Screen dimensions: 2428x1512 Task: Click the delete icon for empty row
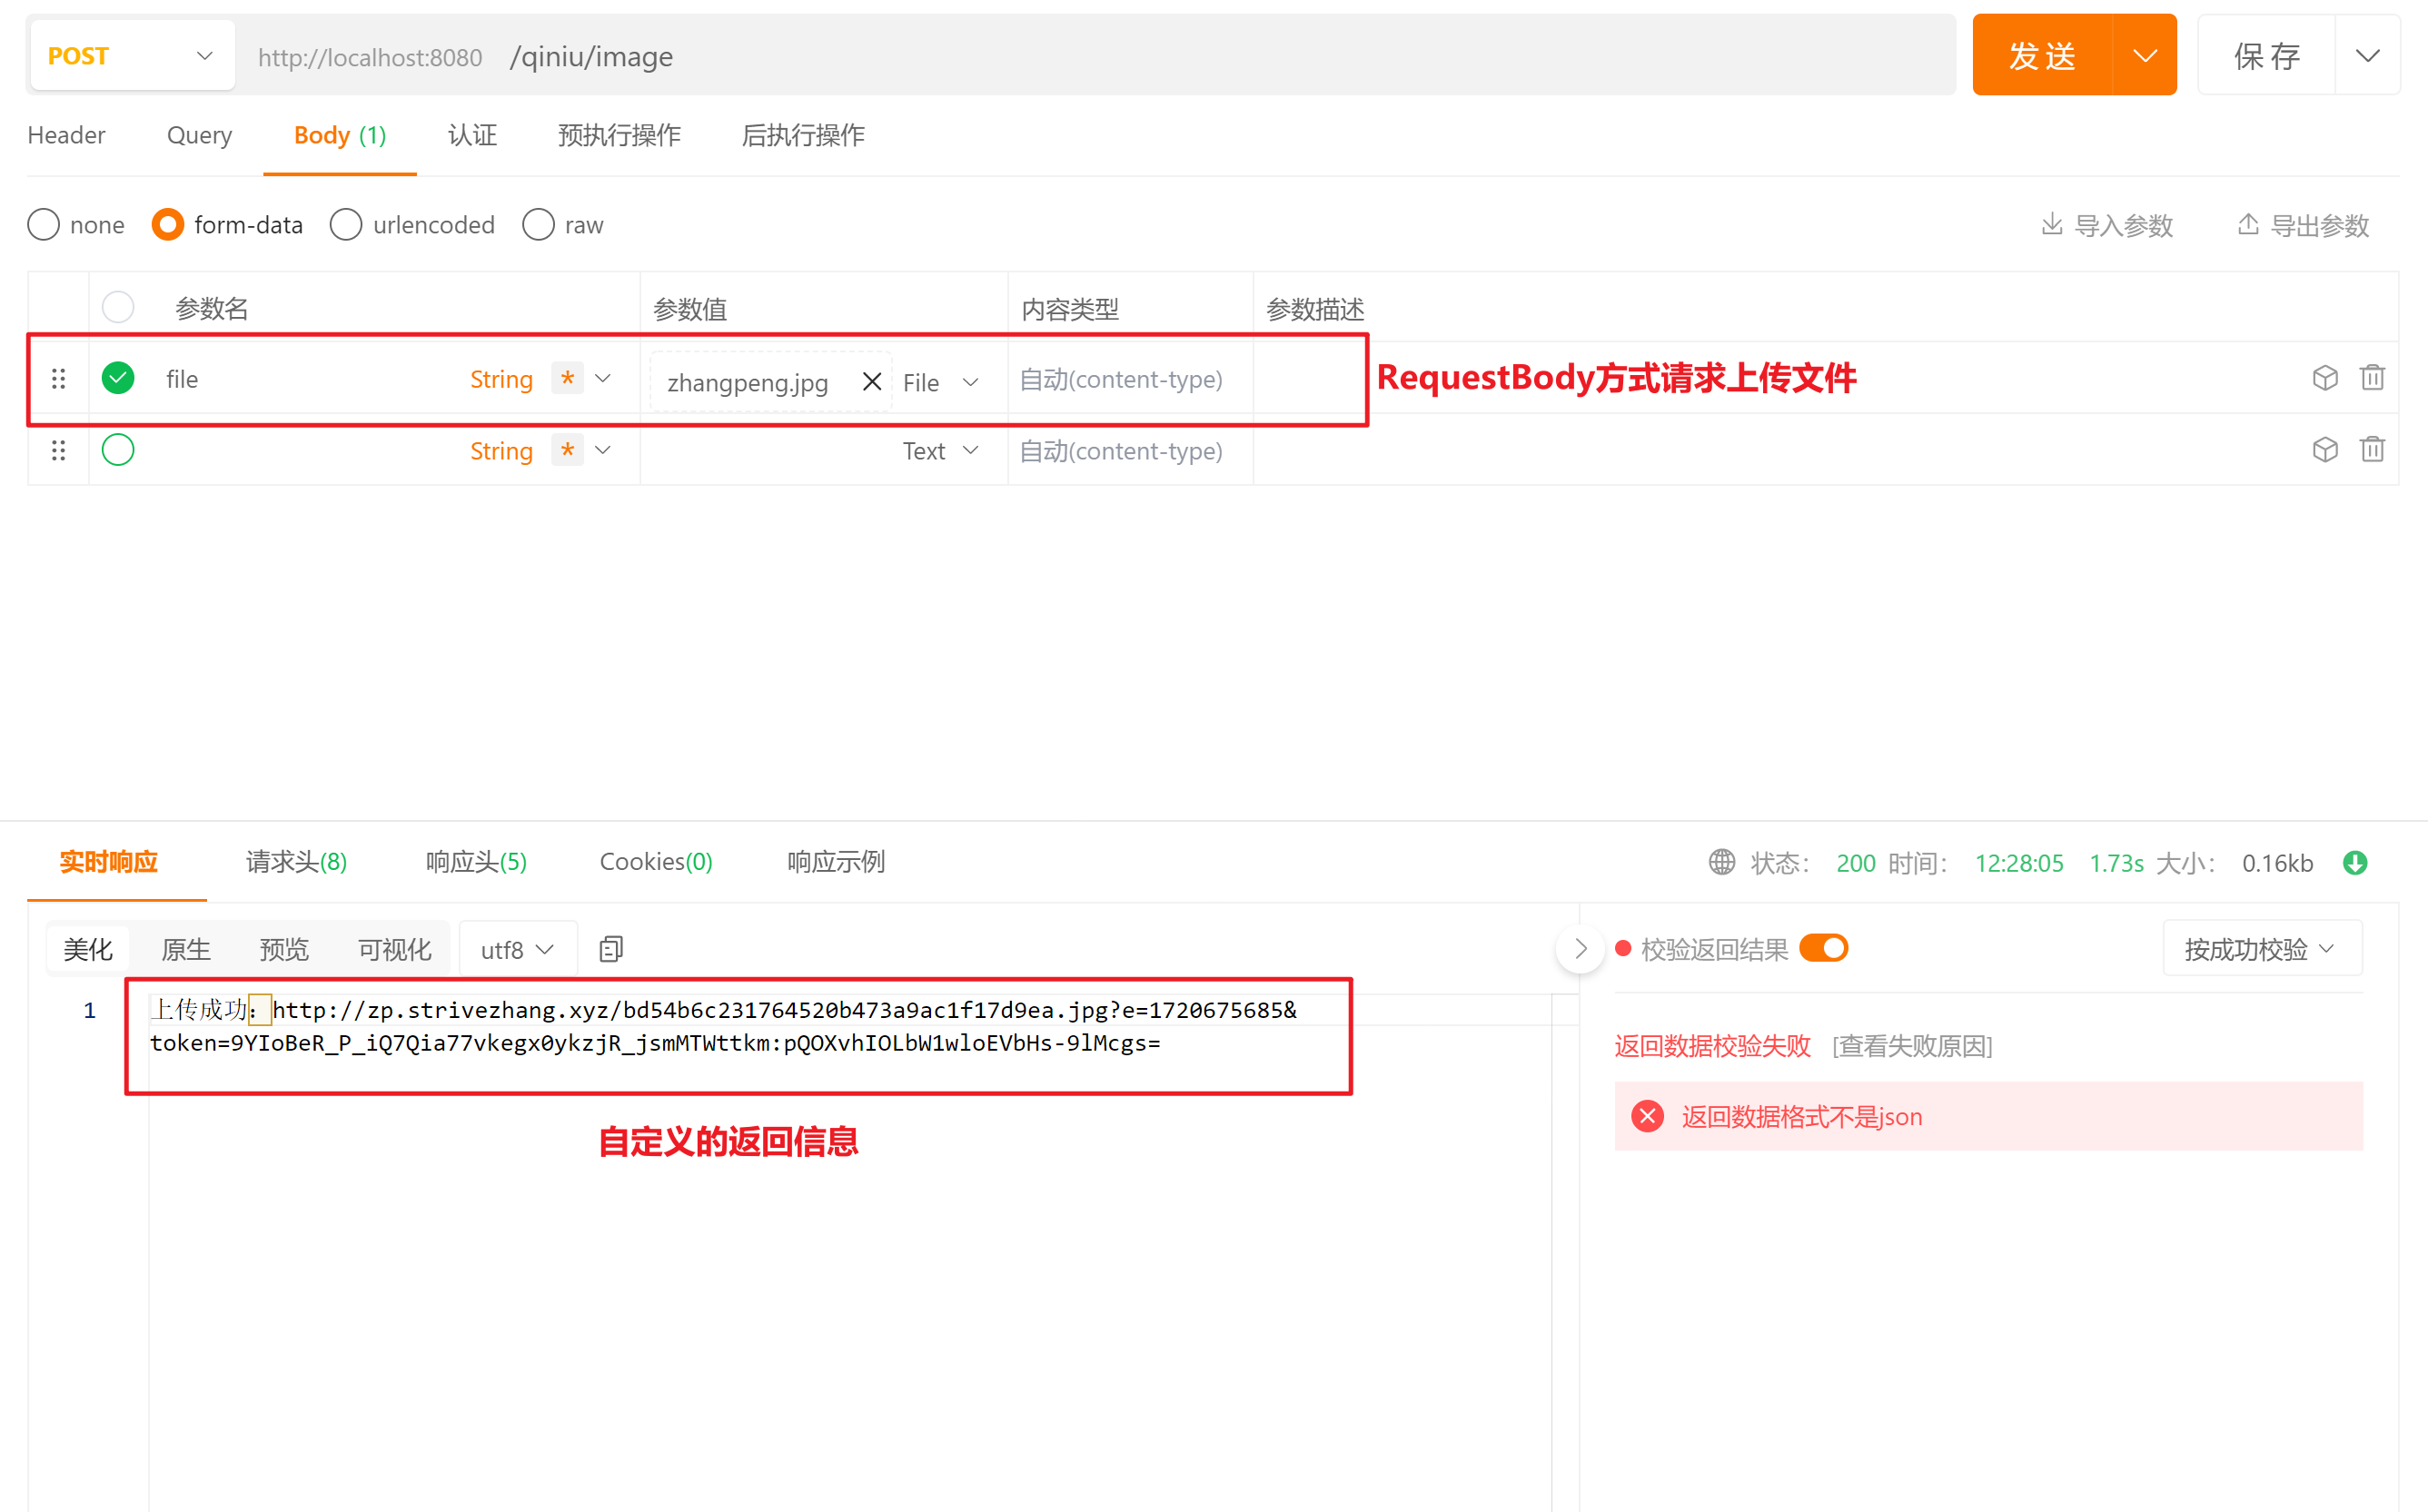[x=2373, y=450]
